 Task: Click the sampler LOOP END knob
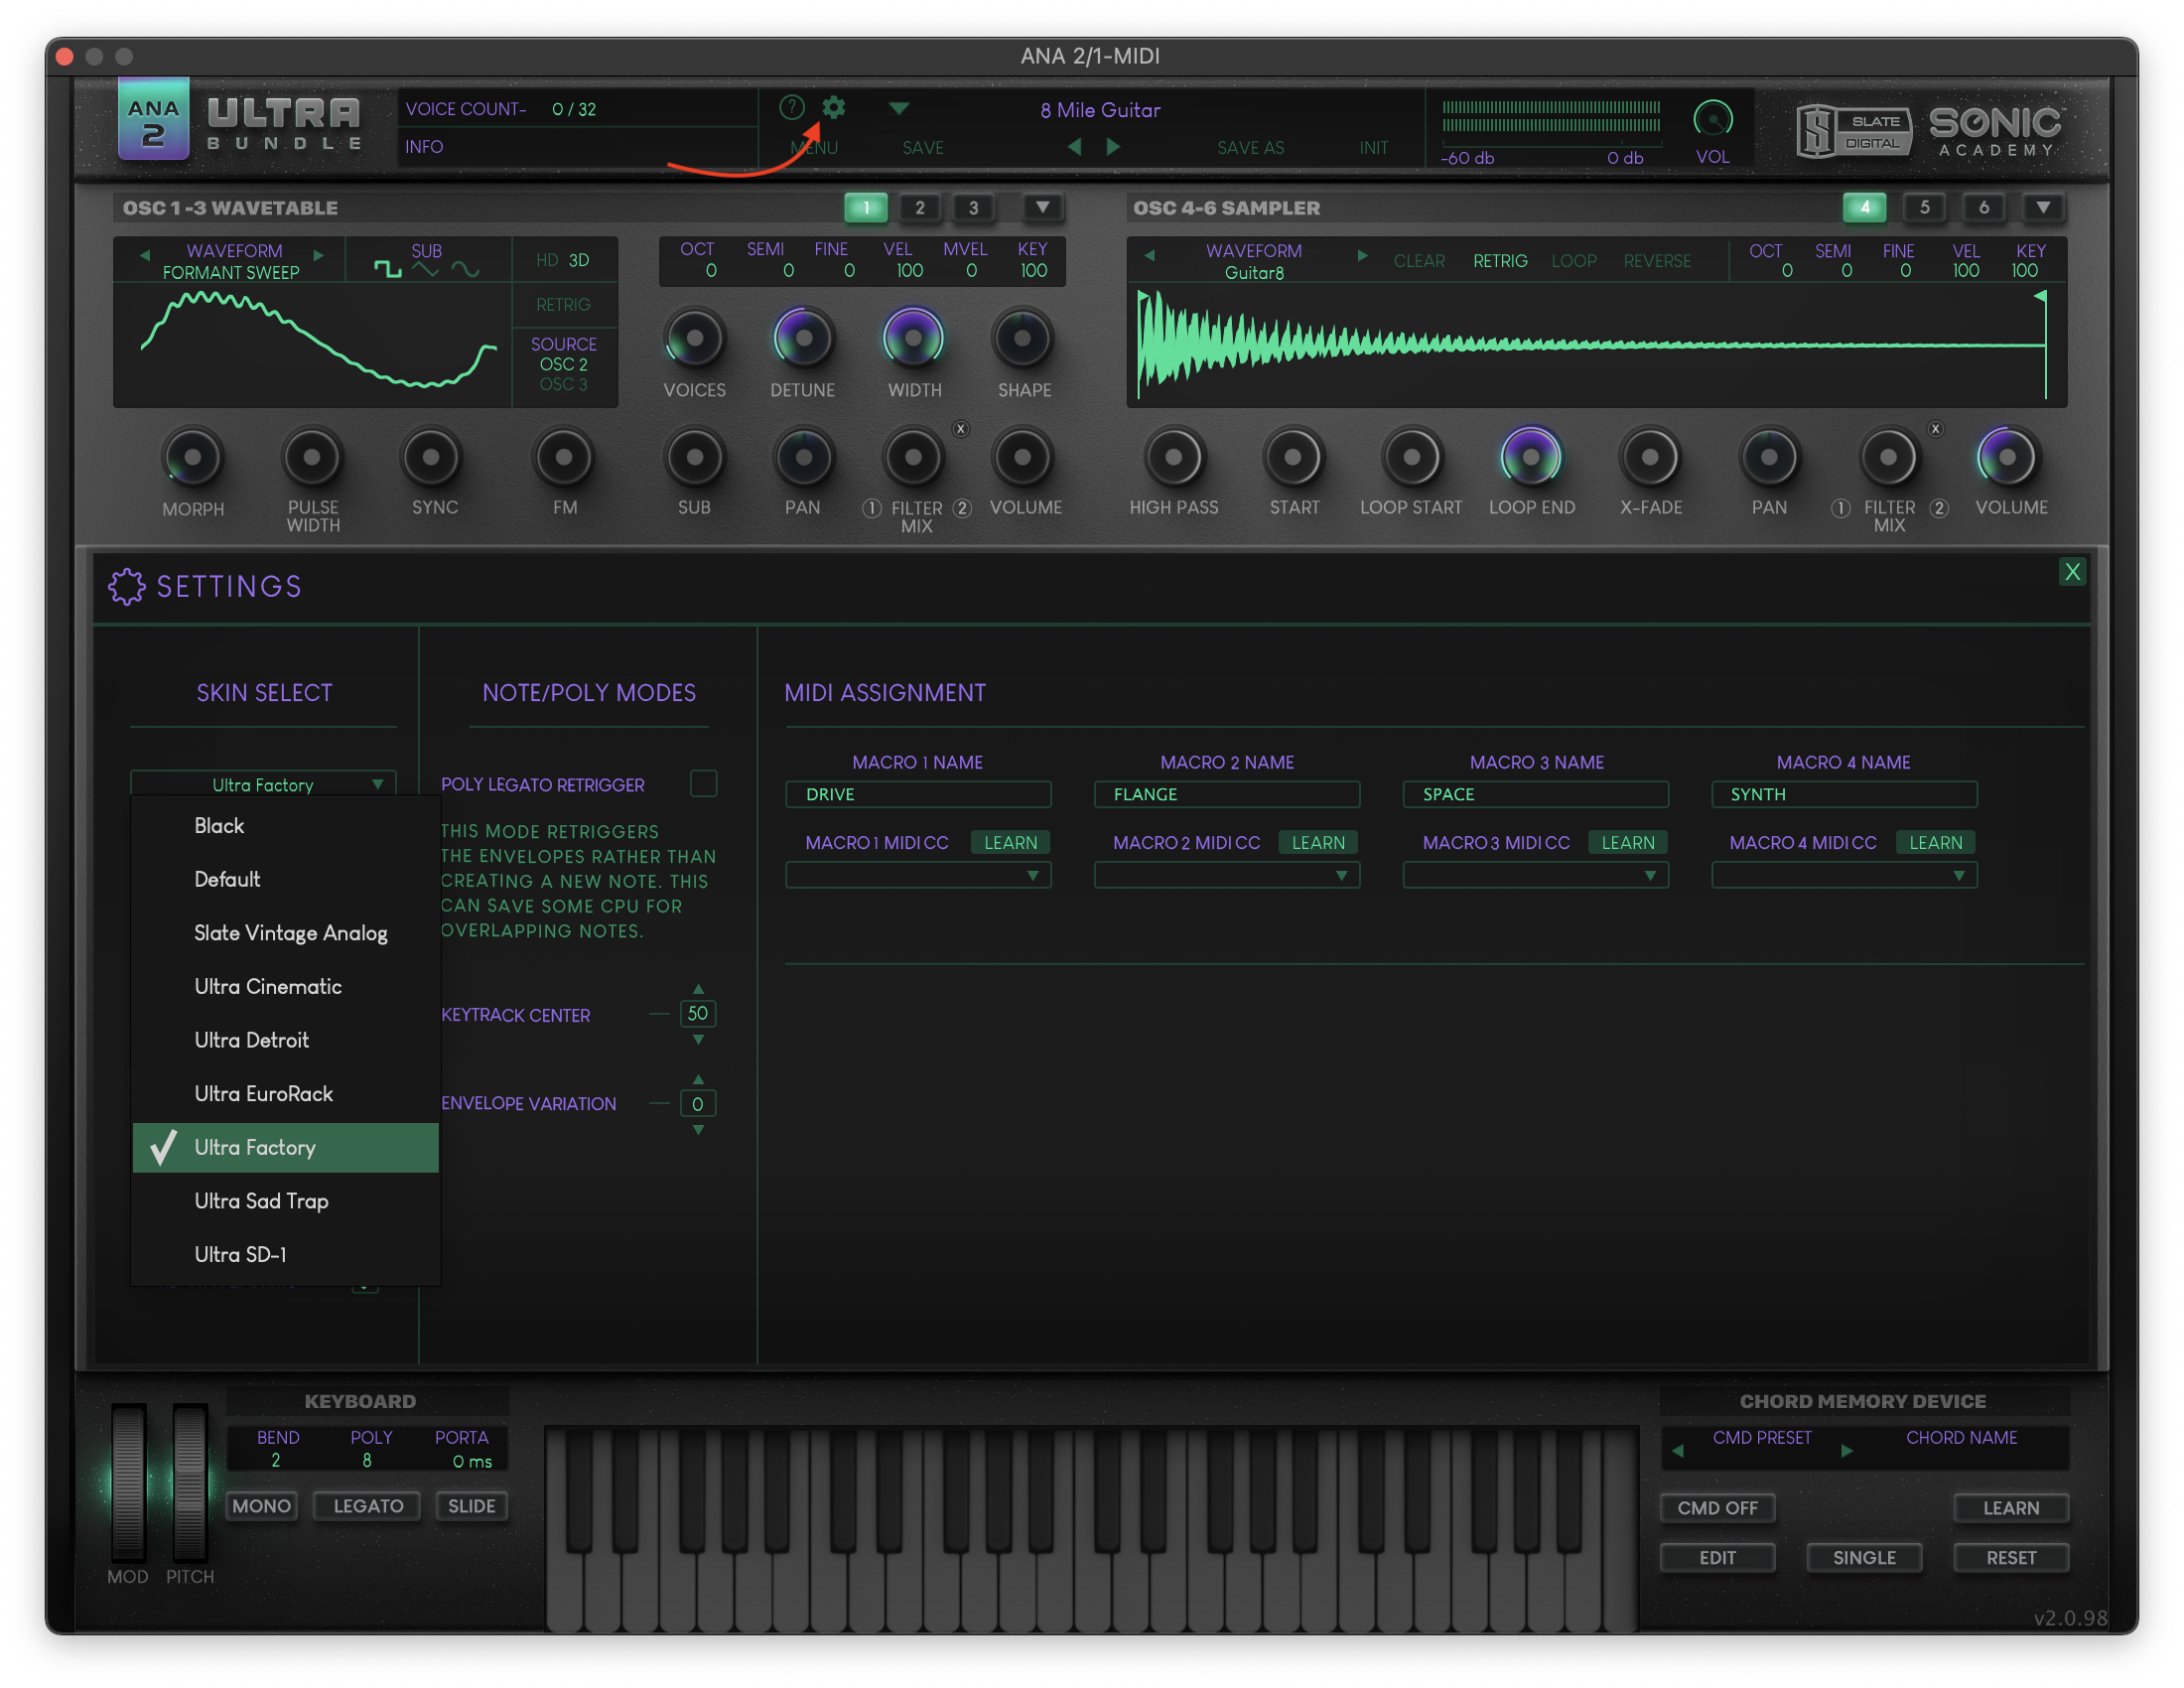[x=1531, y=457]
